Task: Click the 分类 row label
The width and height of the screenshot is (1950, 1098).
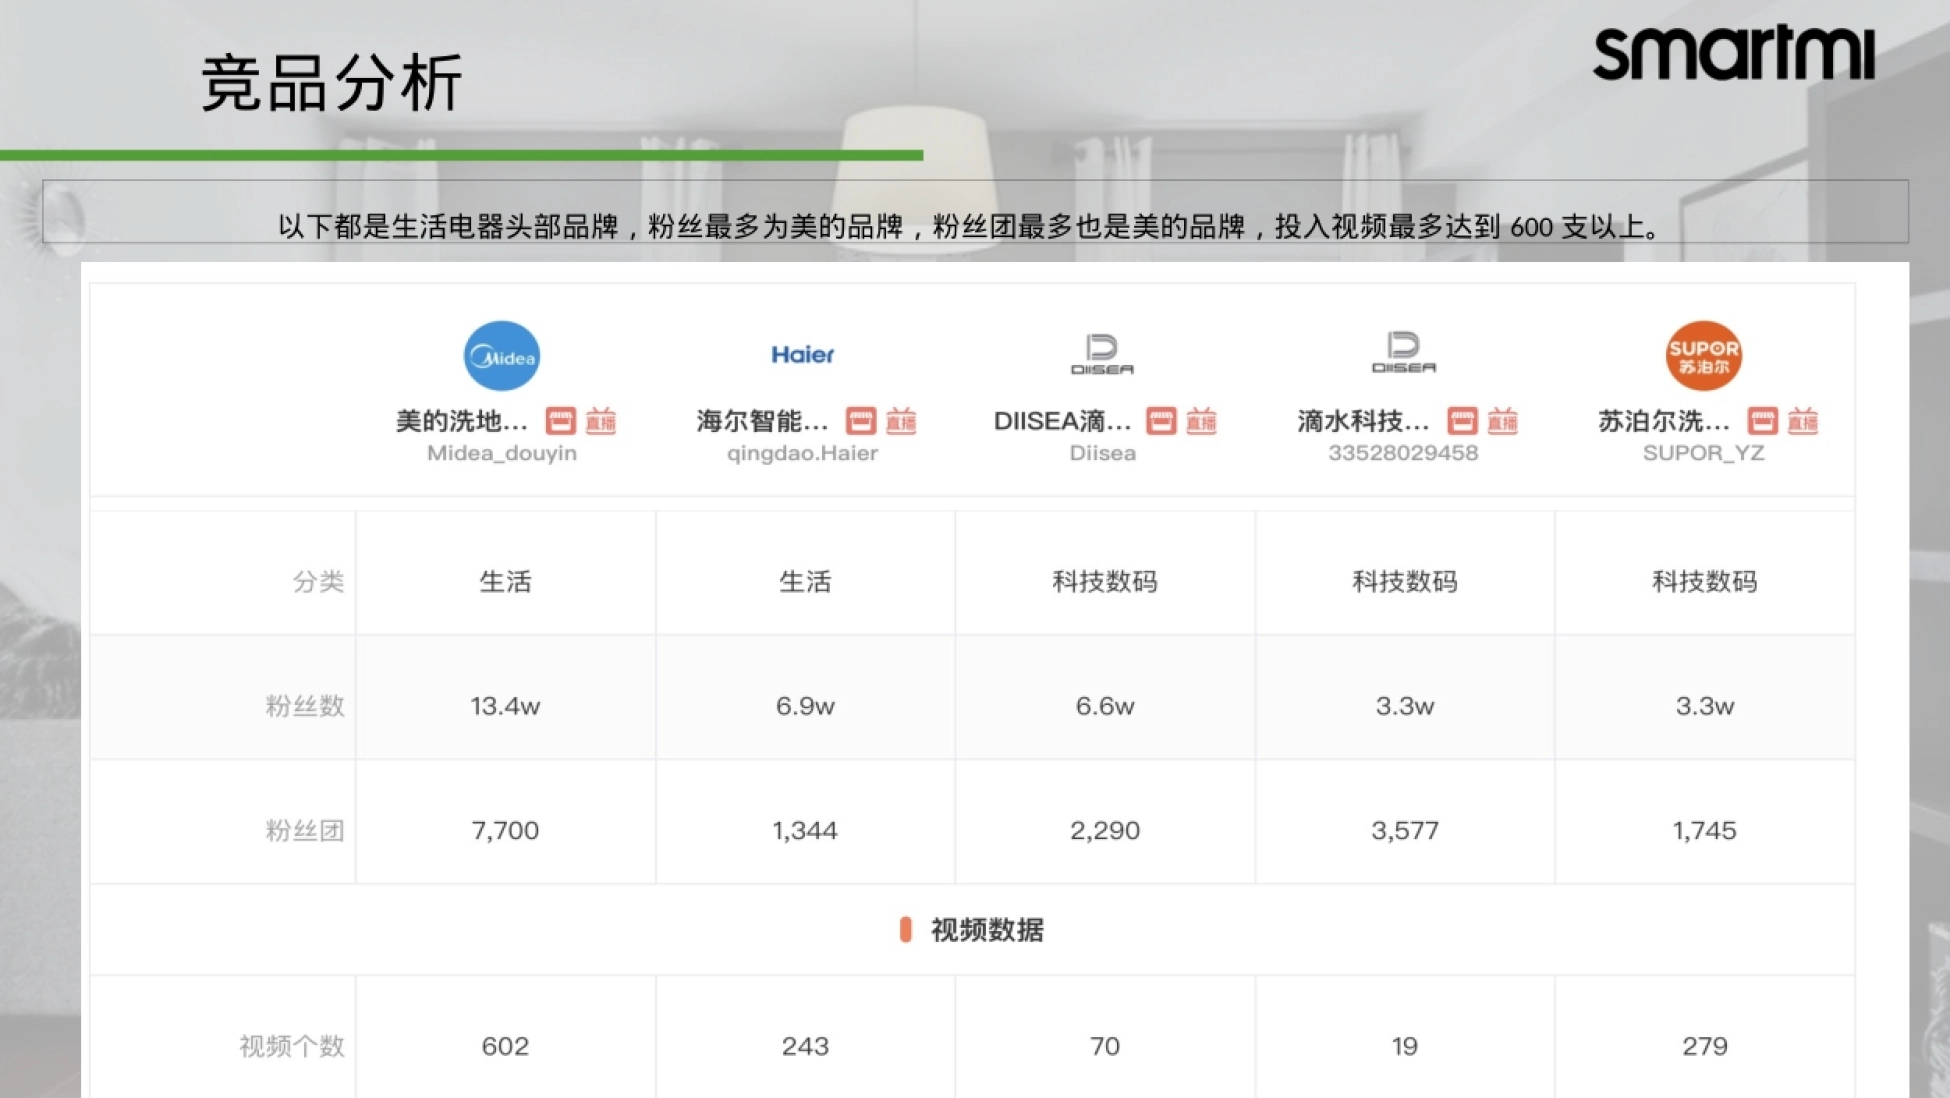Action: [x=318, y=581]
